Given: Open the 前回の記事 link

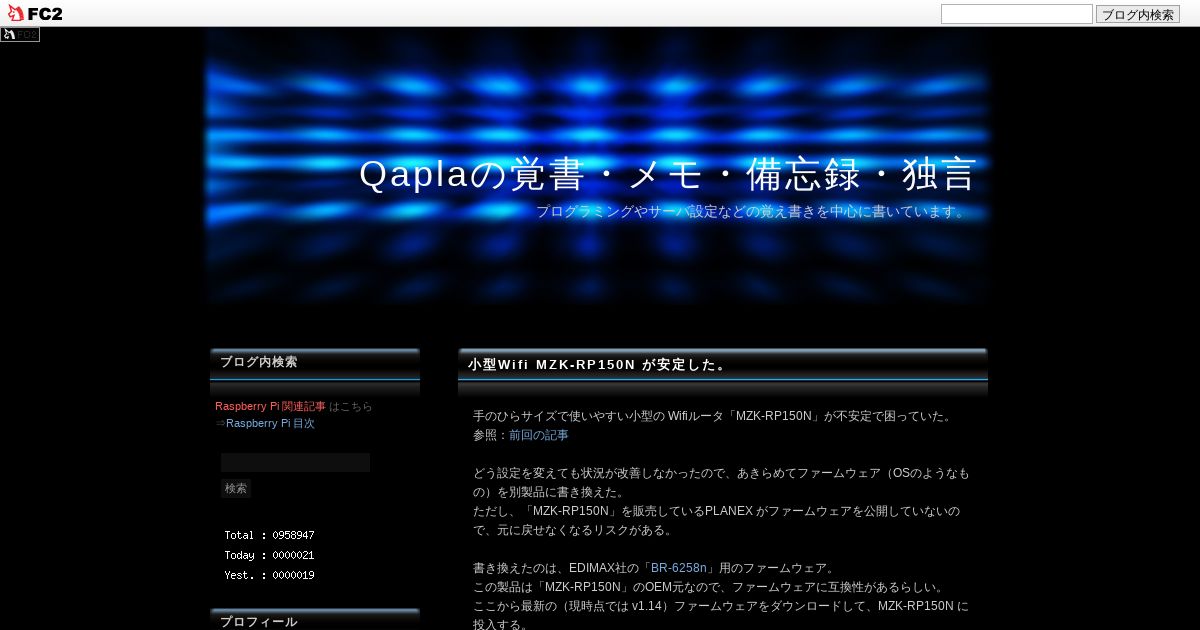Looking at the screenshot, I should pos(538,435).
